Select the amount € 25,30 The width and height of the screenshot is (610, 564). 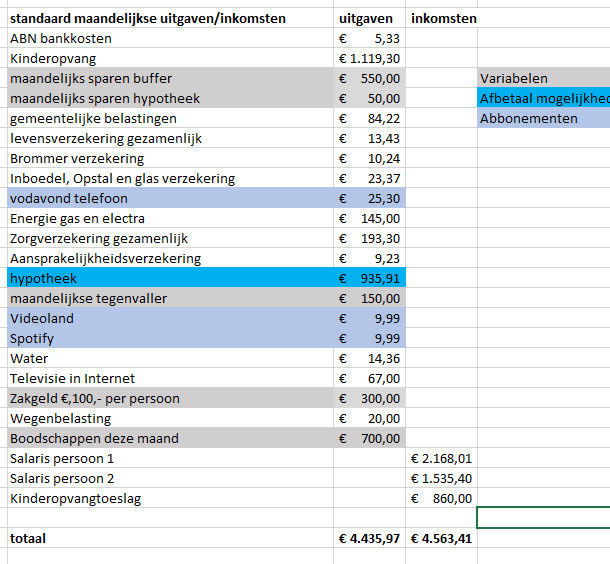(x=369, y=198)
